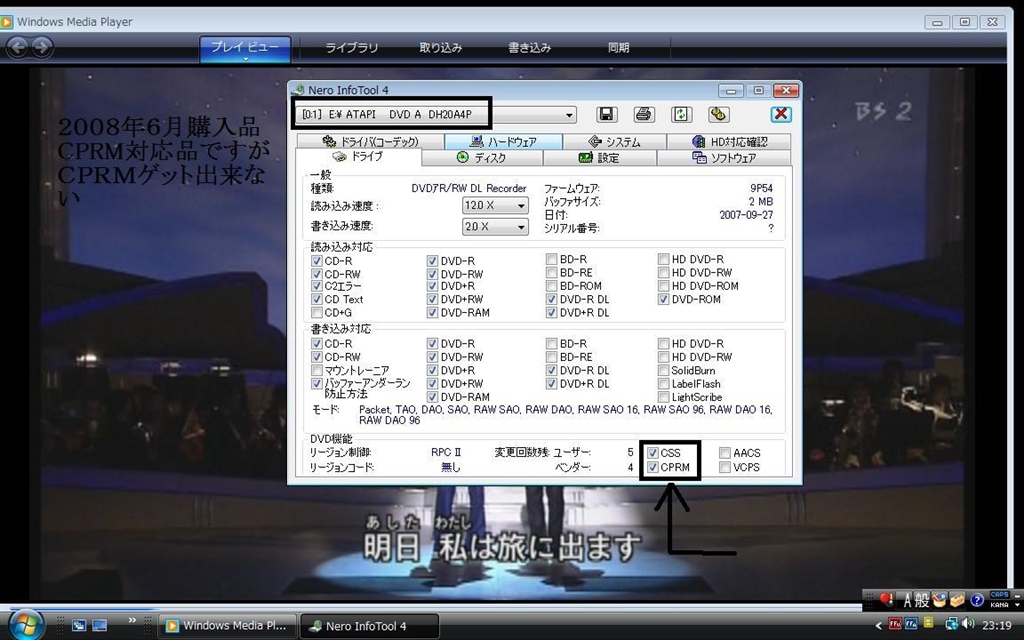Click the Windows Media Player taskbar button

click(x=228, y=626)
